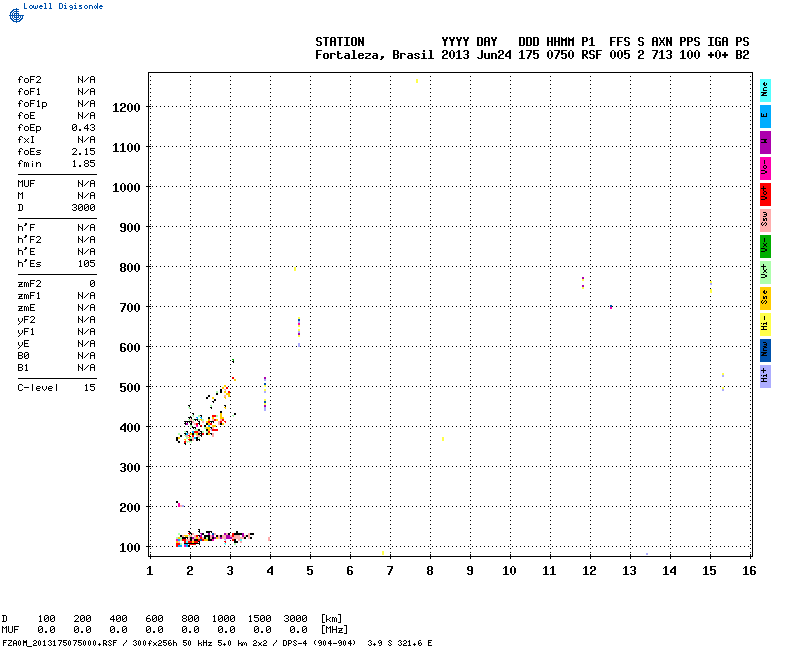Select the B1 parameter label

23,368
